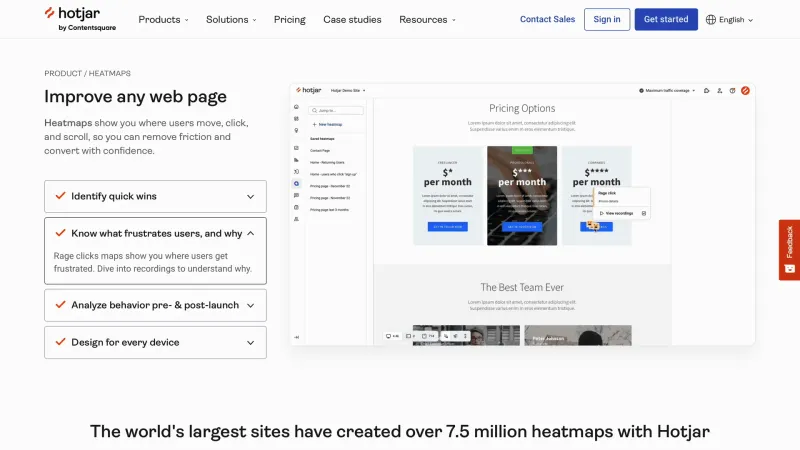
Task: Select the Contact Page saved heatmap
Action: coord(320,151)
